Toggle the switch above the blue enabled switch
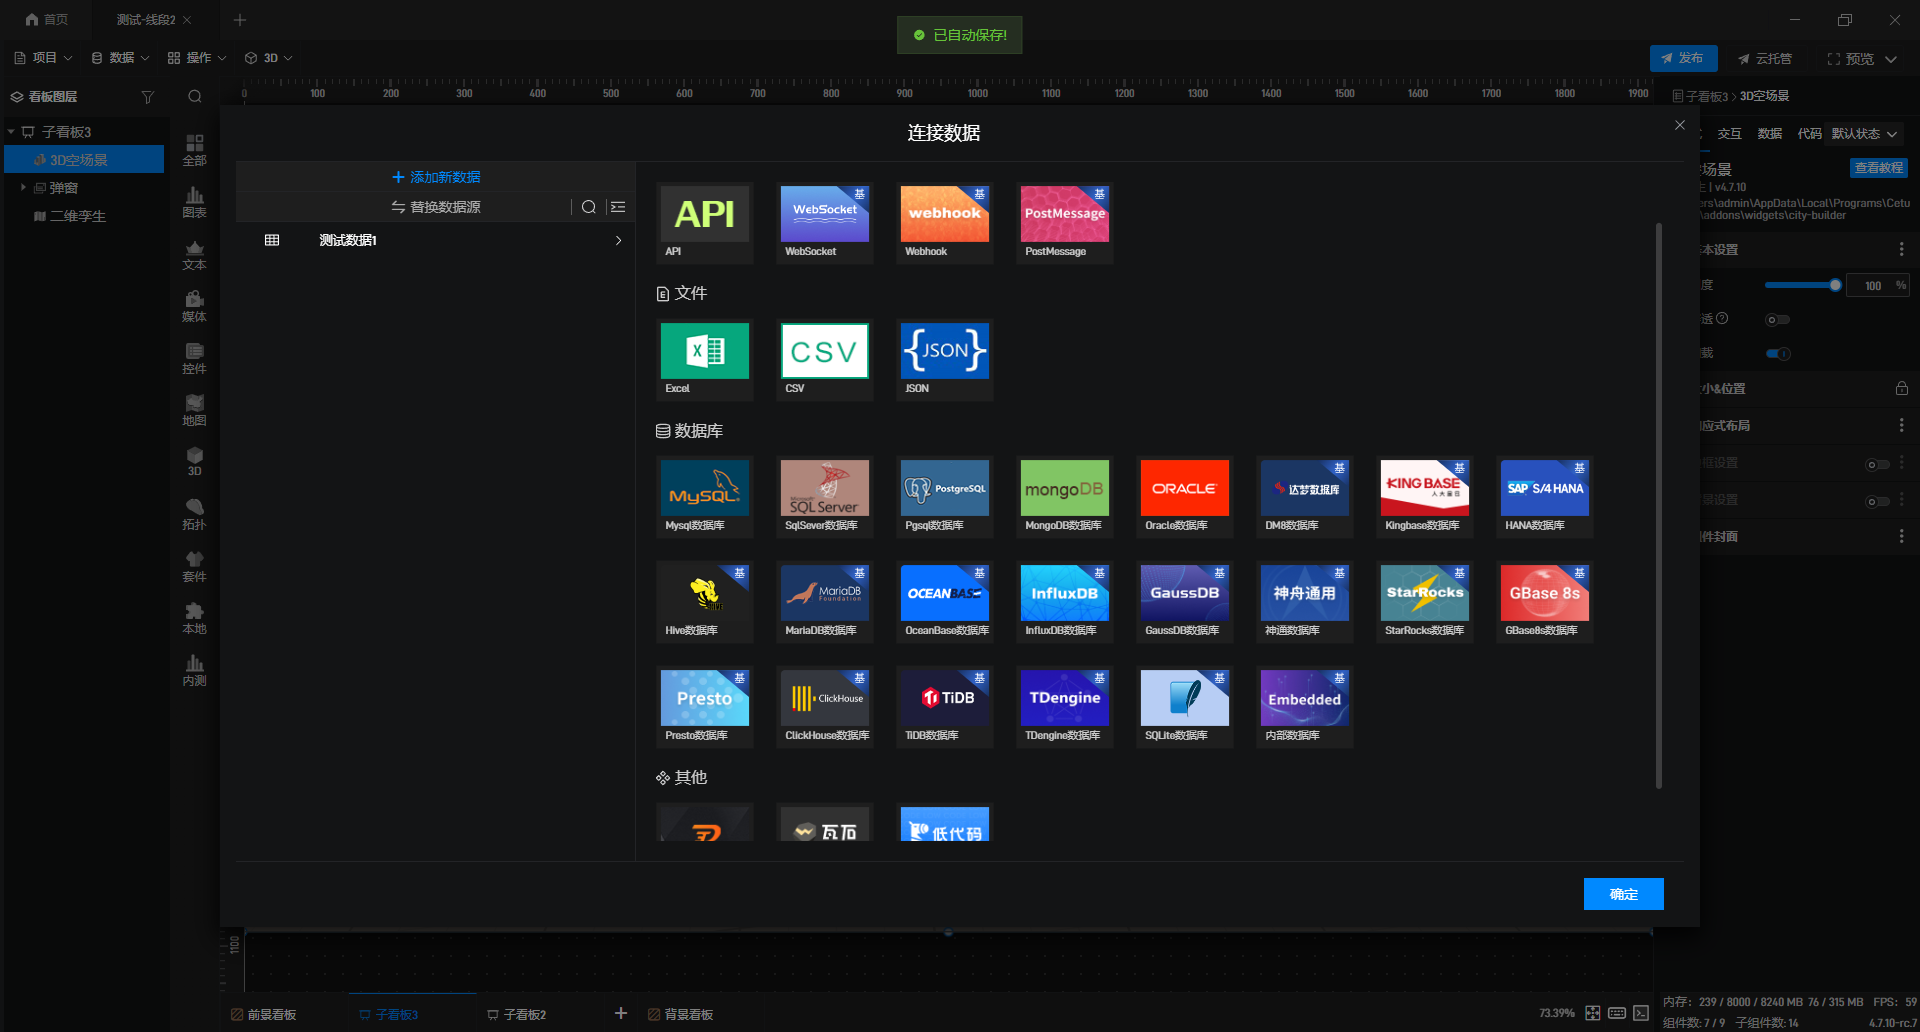1920x1032 pixels. coord(1778,320)
